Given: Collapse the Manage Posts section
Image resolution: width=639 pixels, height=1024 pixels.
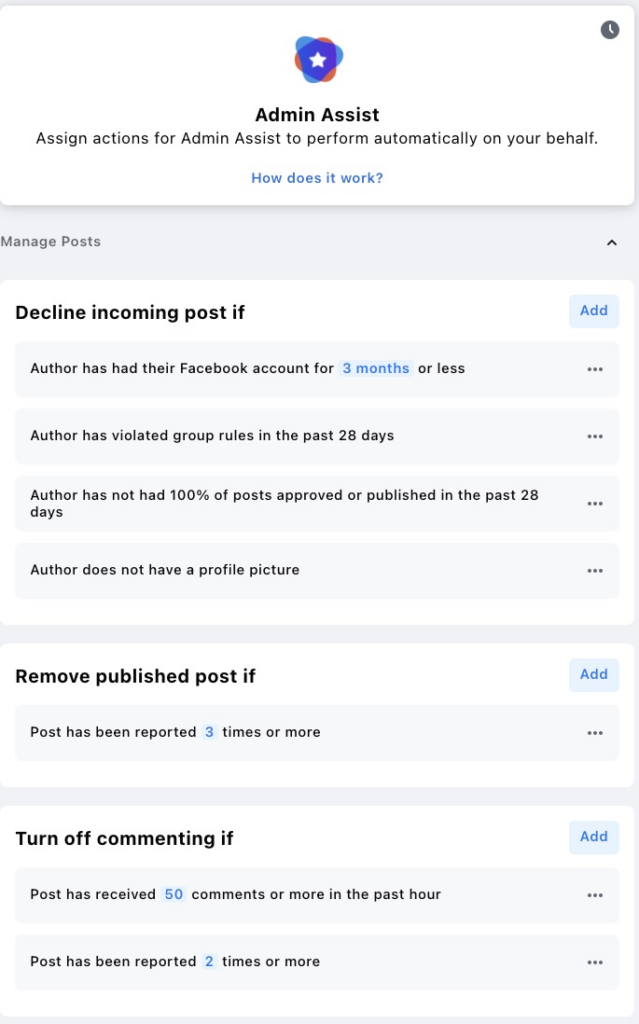Looking at the screenshot, I should (x=612, y=242).
